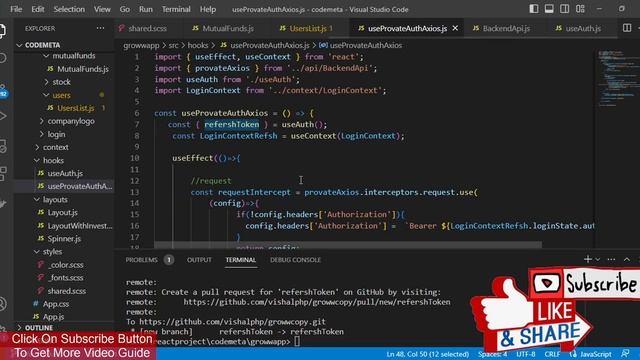Open GitHub pull request URL in terminal
Screen dimensions: 640x360
tap(317, 302)
